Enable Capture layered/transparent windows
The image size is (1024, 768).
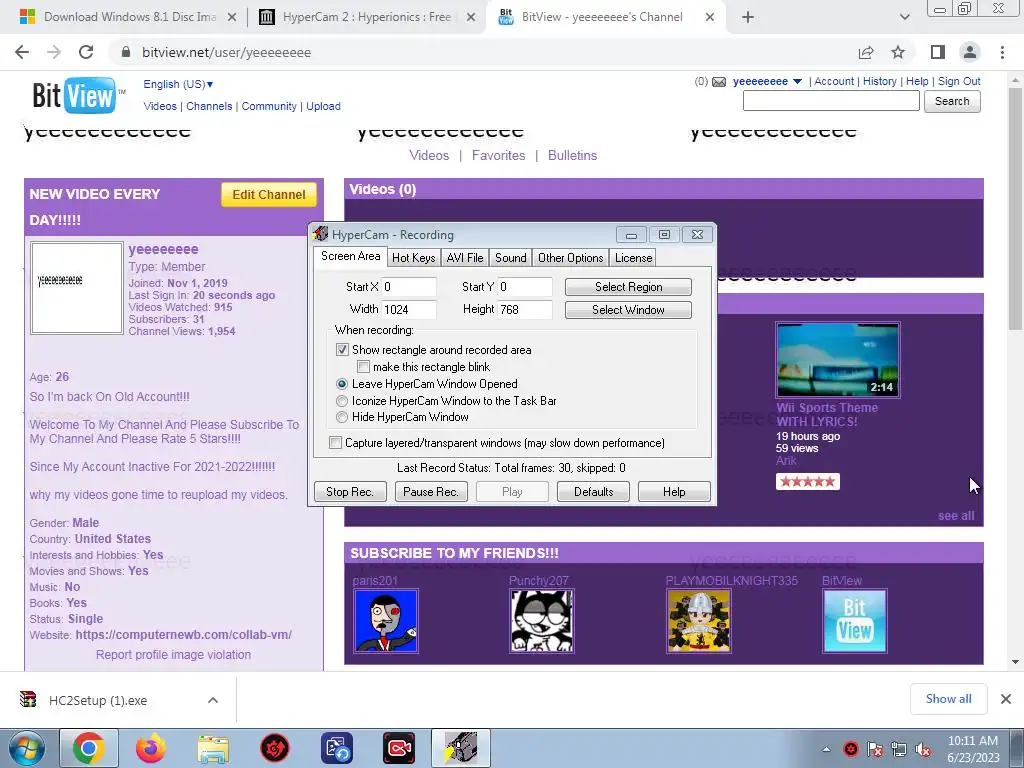[x=335, y=443]
